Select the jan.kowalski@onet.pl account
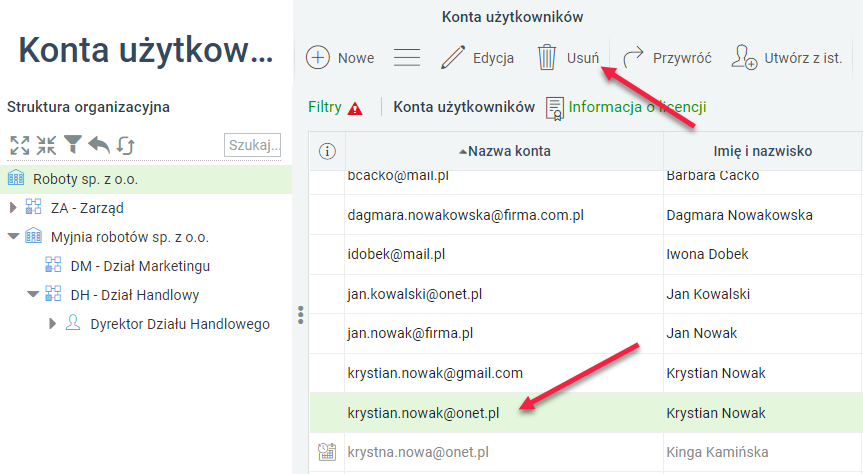This screenshot has width=863, height=474. click(x=414, y=294)
